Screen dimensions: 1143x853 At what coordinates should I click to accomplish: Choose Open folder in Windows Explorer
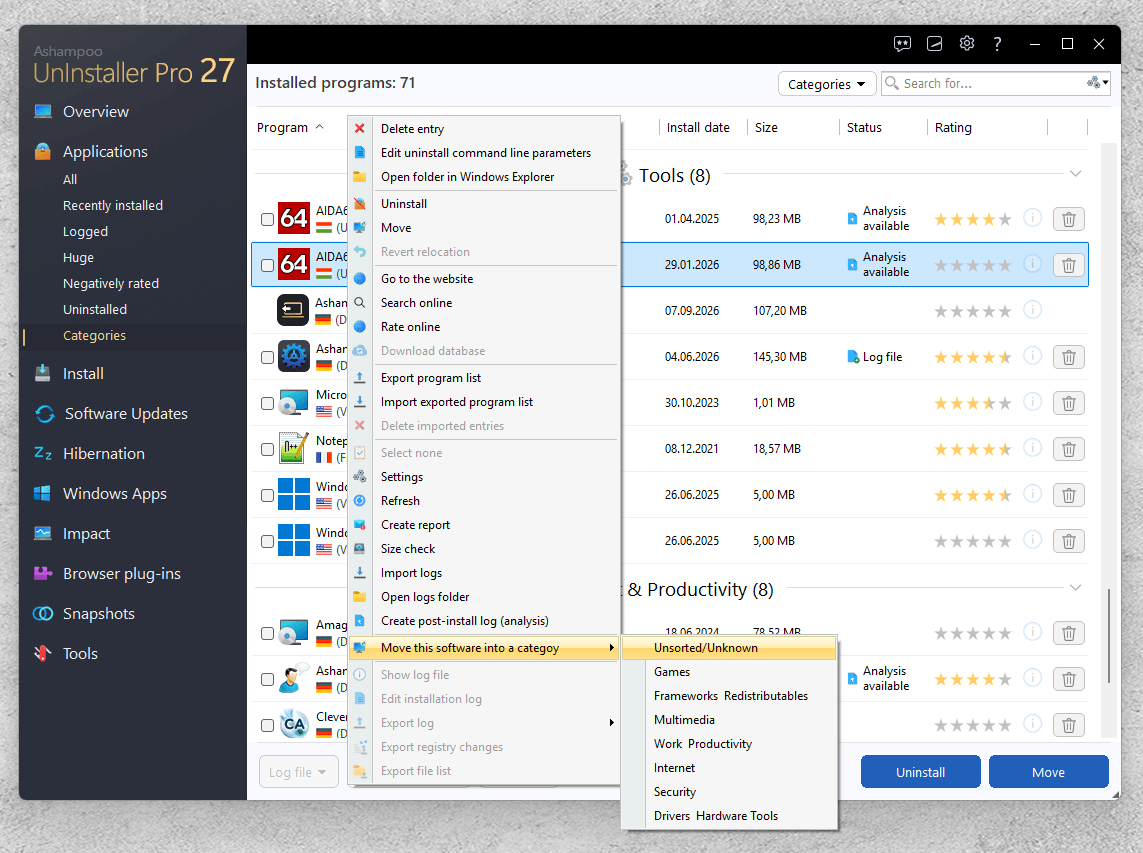(467, 176)
